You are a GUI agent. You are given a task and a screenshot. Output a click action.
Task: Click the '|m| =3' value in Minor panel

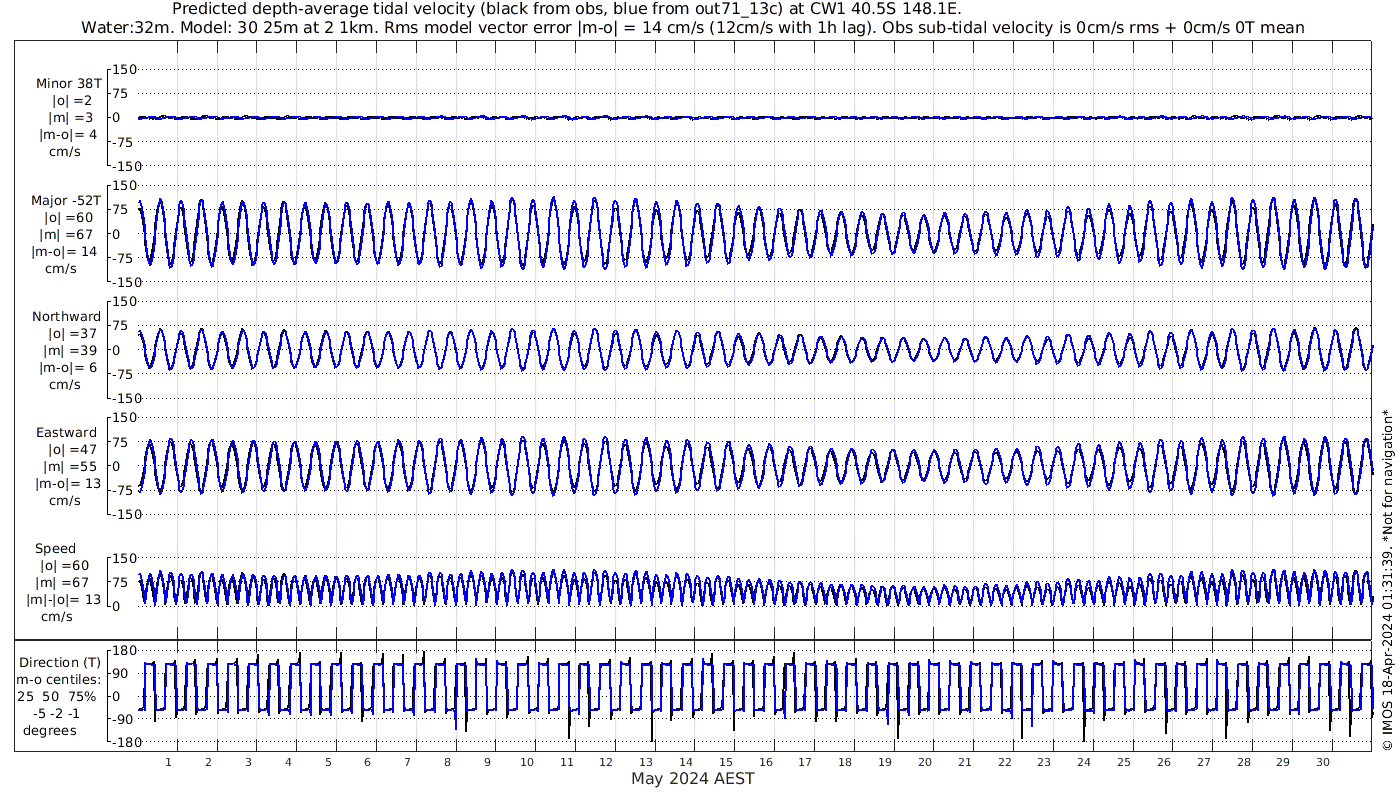coord(72,118)
